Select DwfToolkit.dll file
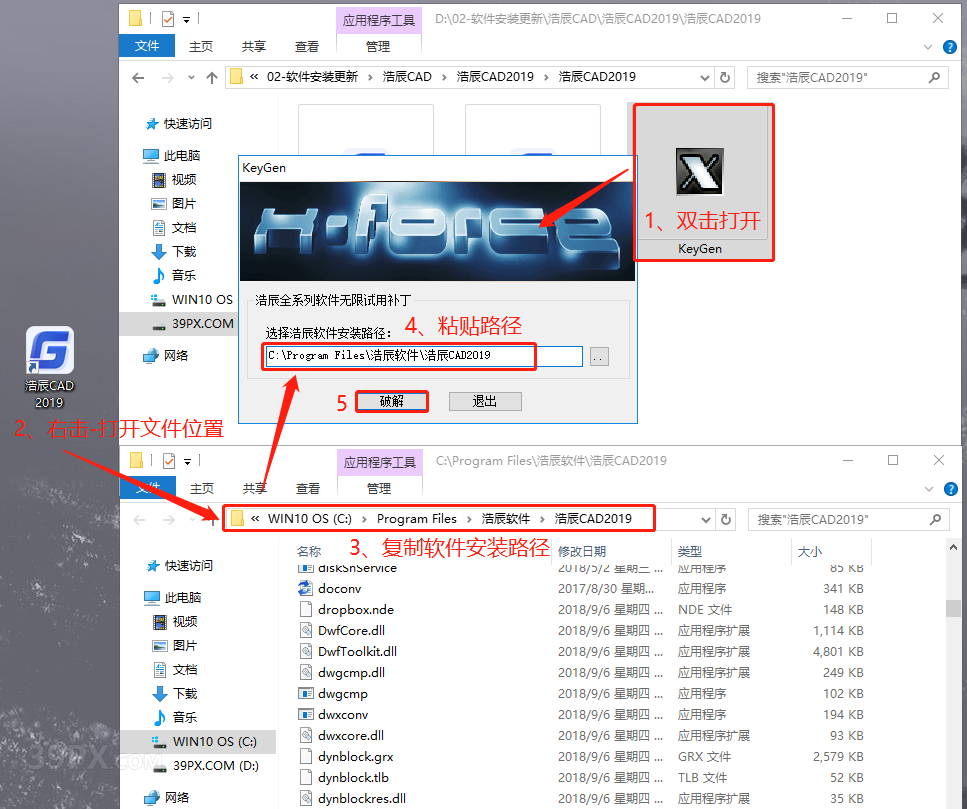 [x=347, y=652]
